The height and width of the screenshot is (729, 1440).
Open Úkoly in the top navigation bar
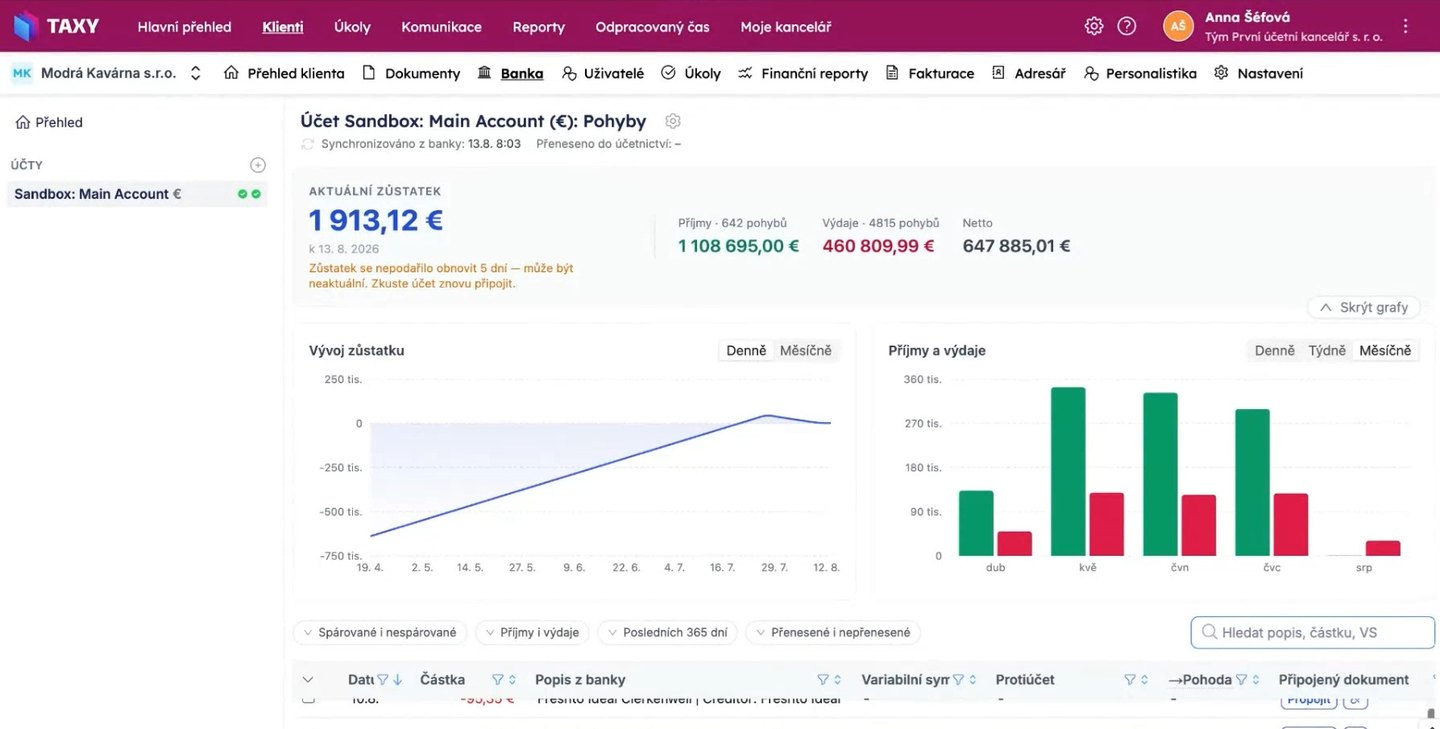(352, 27)
